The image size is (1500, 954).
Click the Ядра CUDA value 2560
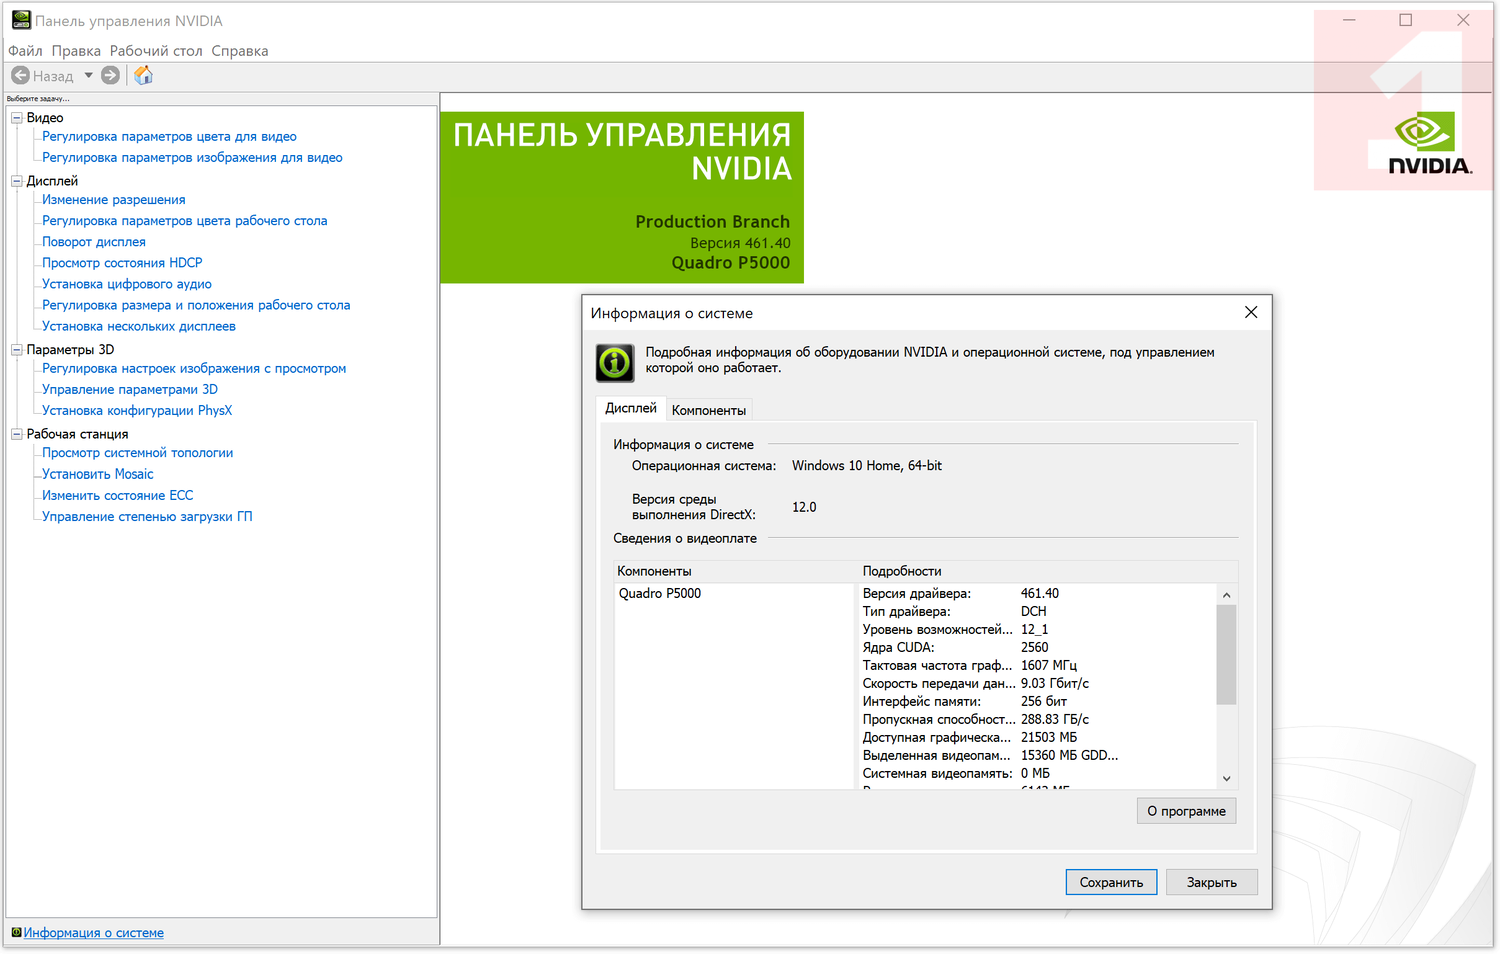point(1035,648)
